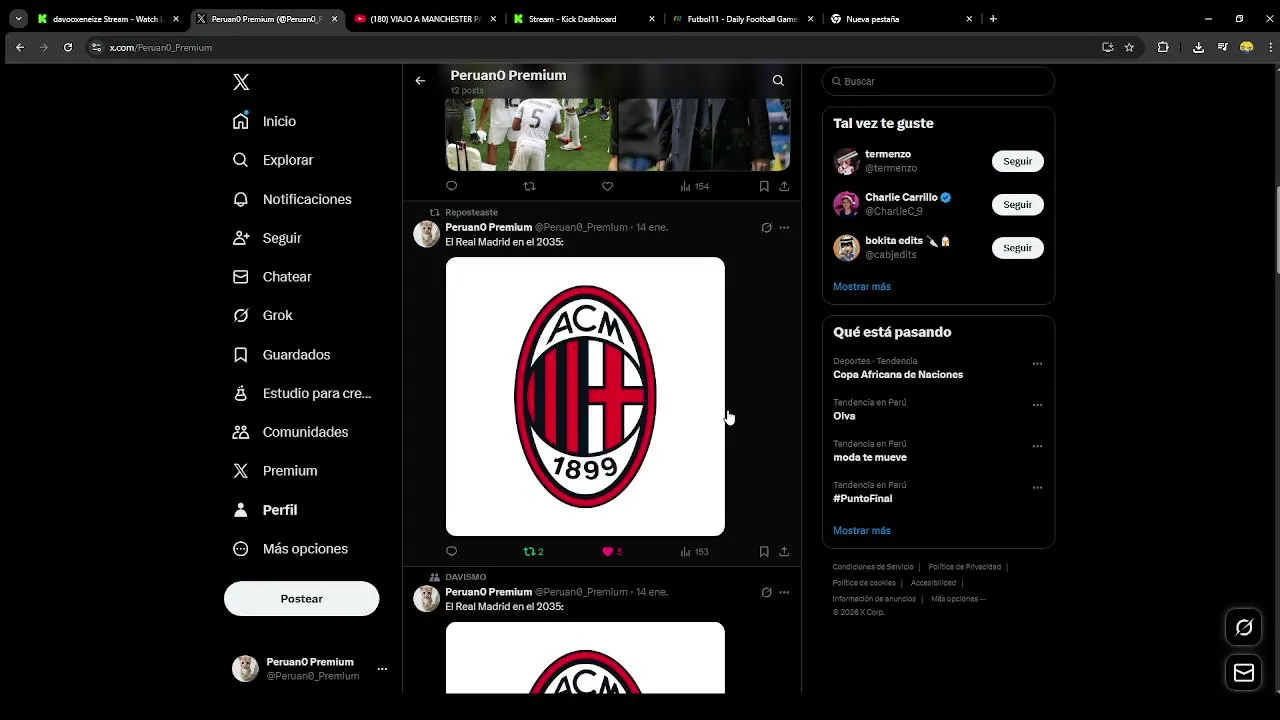
Task: Open the Seguir sidebar item
Action: pos(266,238)
